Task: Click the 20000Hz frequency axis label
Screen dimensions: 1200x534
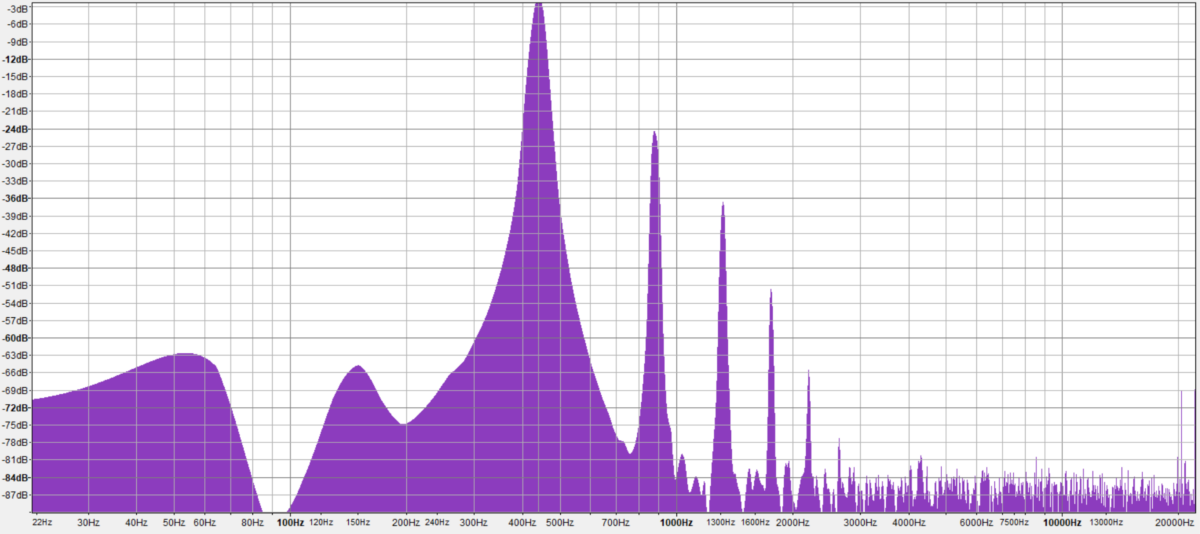Action: click(x=1174, y=522)
